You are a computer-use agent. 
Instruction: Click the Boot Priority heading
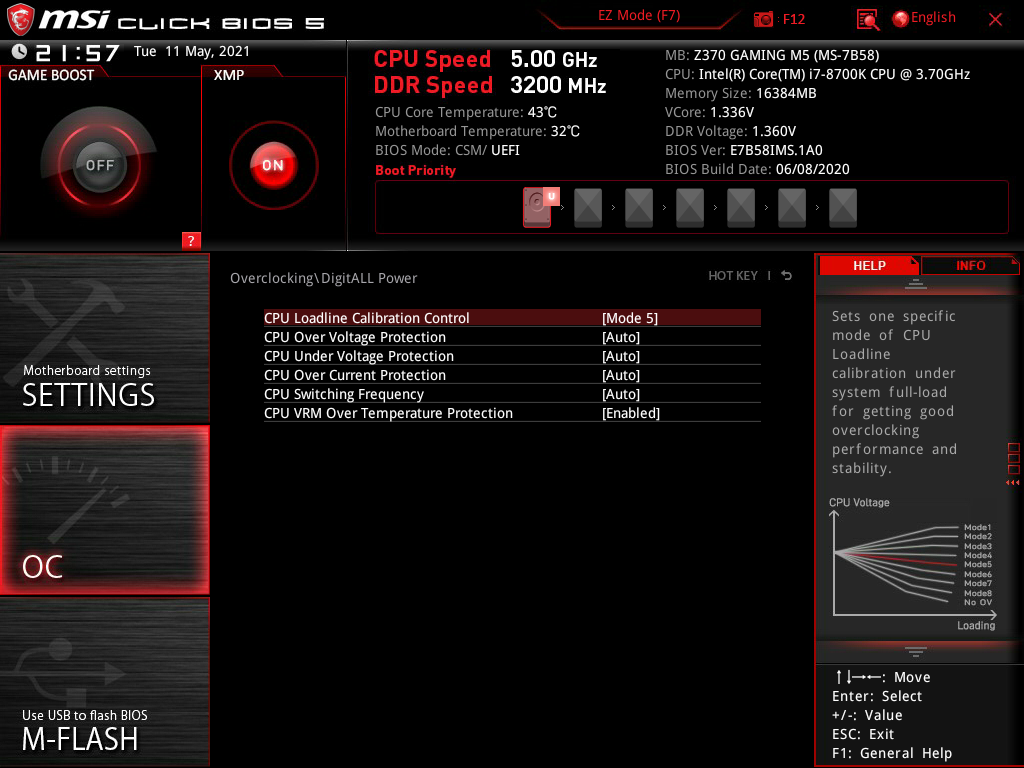[415, 170]
